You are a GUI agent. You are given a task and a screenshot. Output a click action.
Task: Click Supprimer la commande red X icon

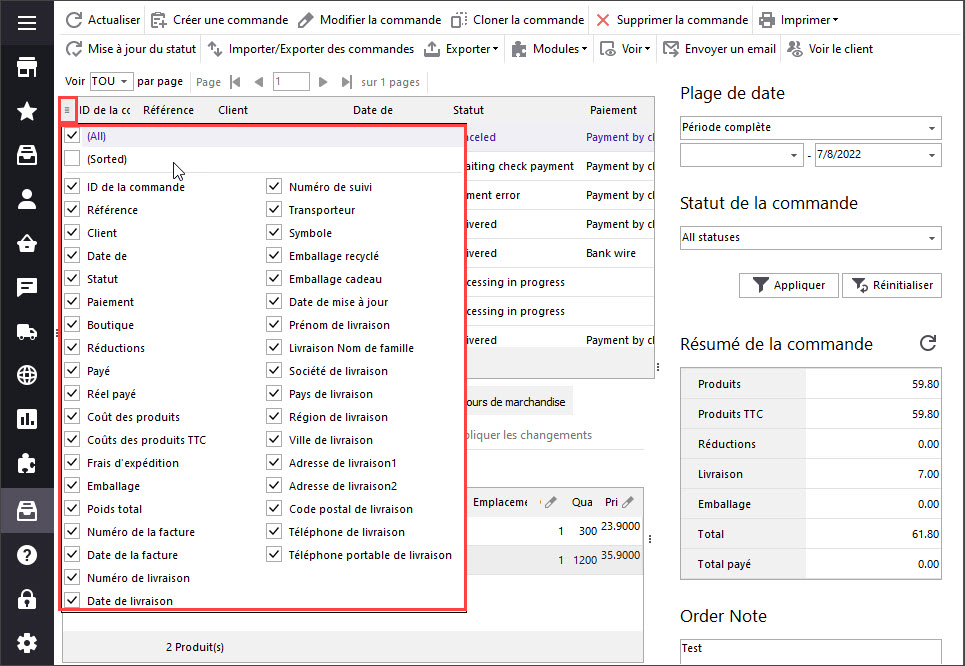click(603, 20)
